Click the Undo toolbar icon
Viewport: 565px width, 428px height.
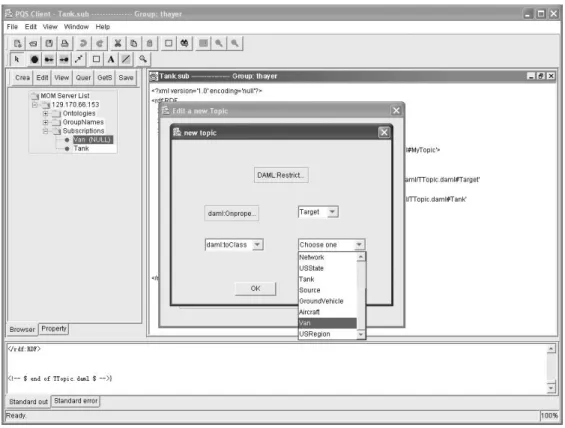[x=83, y=44]
